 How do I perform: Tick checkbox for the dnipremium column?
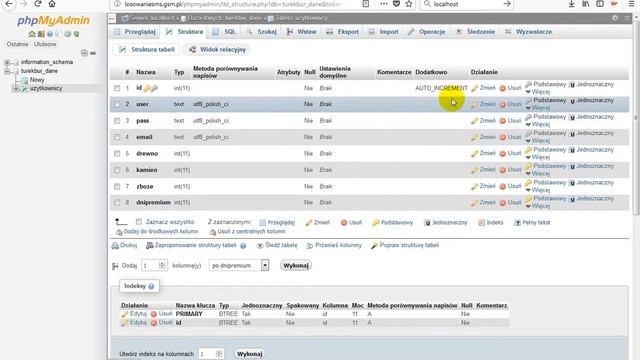pos(117,202)
